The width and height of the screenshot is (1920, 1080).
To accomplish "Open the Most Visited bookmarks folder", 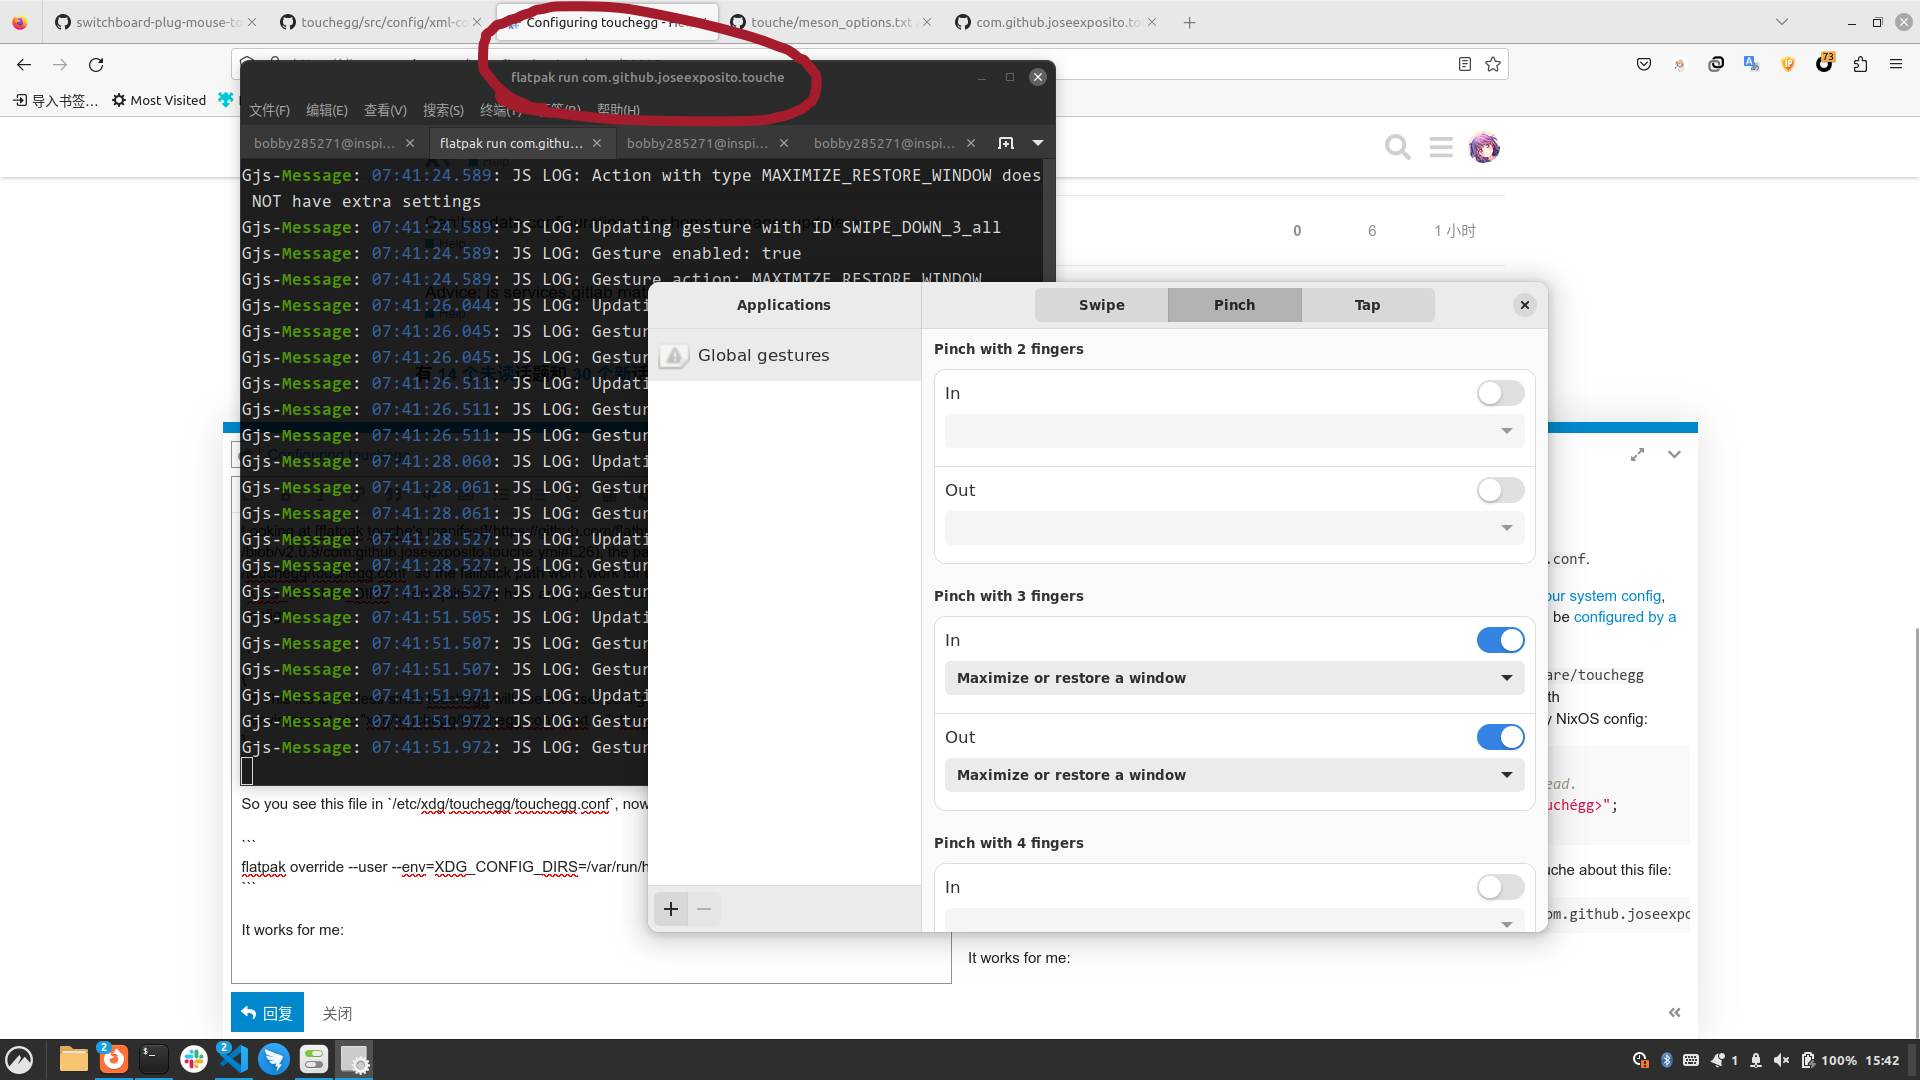I will 159,100.
